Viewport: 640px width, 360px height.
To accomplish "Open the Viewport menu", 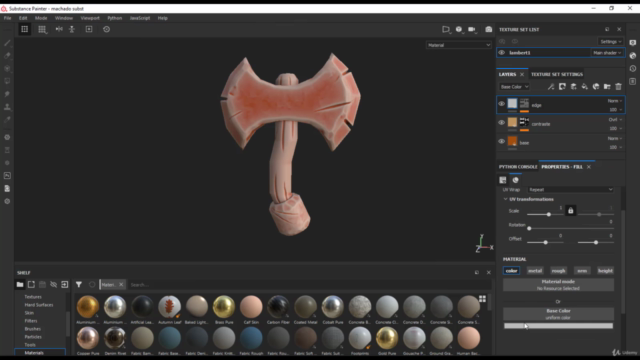I will [x=90, y=18].
